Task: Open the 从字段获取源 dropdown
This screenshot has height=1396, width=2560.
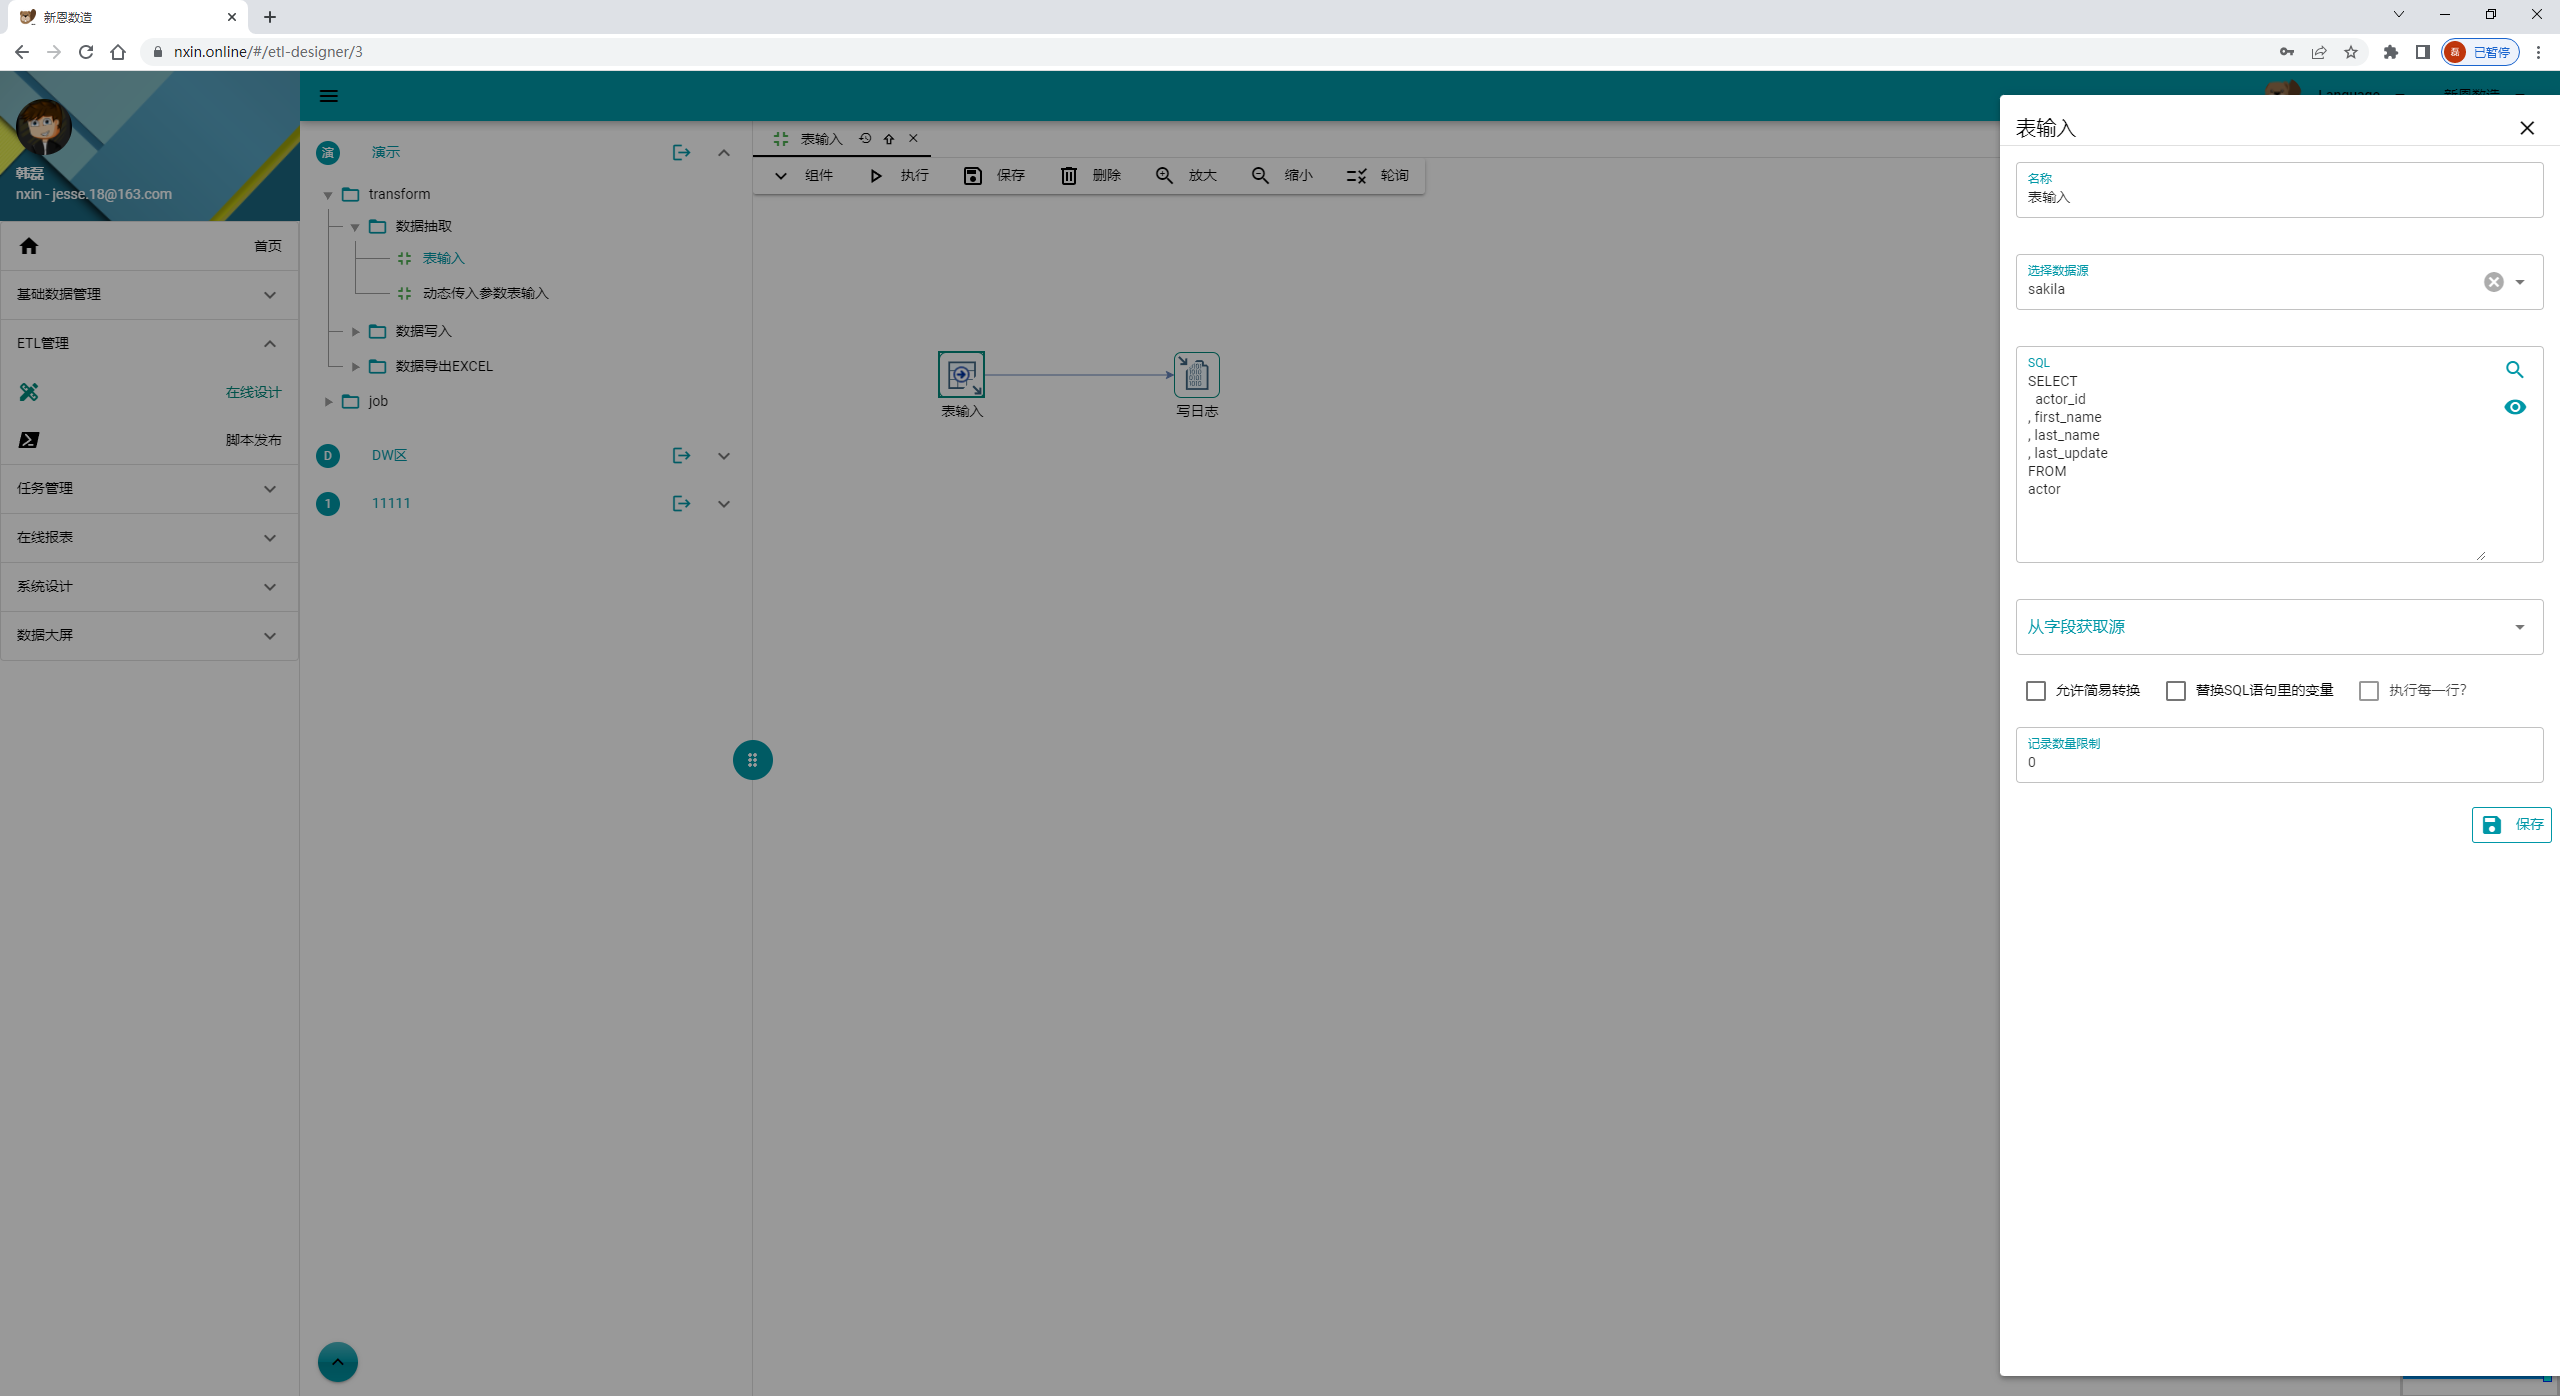Action: pyautogui.click(x=2278, y=627)
